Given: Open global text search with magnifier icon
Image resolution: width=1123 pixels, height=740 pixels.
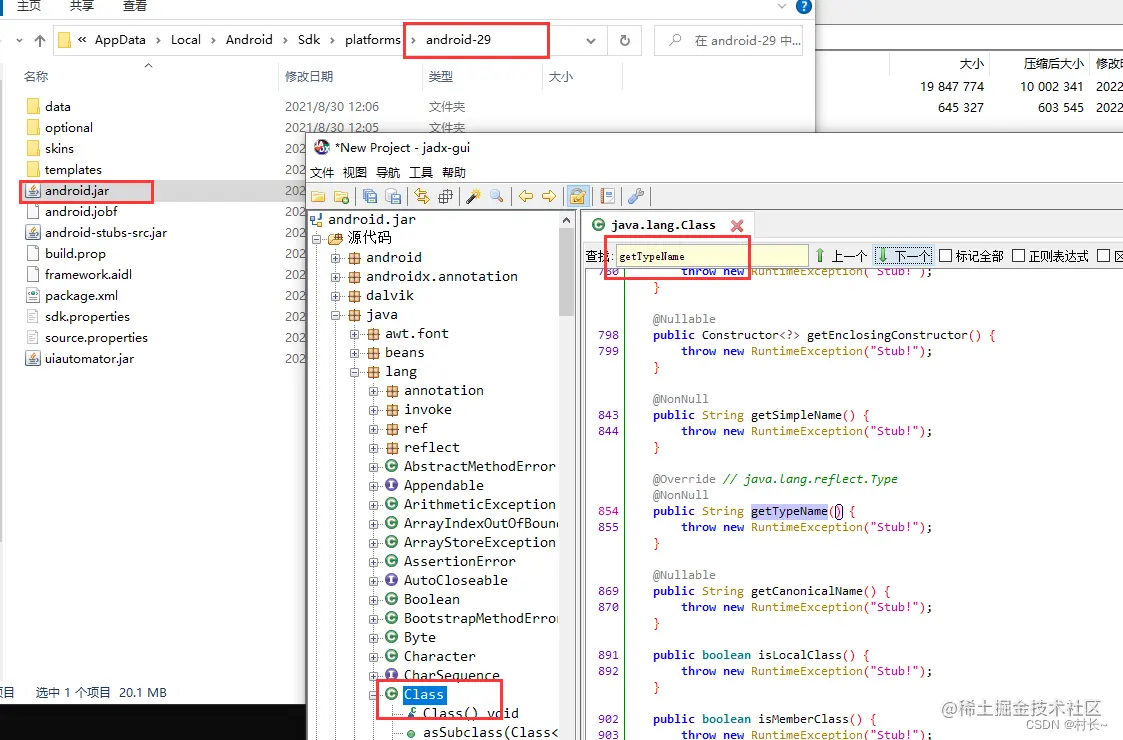Looking at the screenshot, I should pos(497,196).
